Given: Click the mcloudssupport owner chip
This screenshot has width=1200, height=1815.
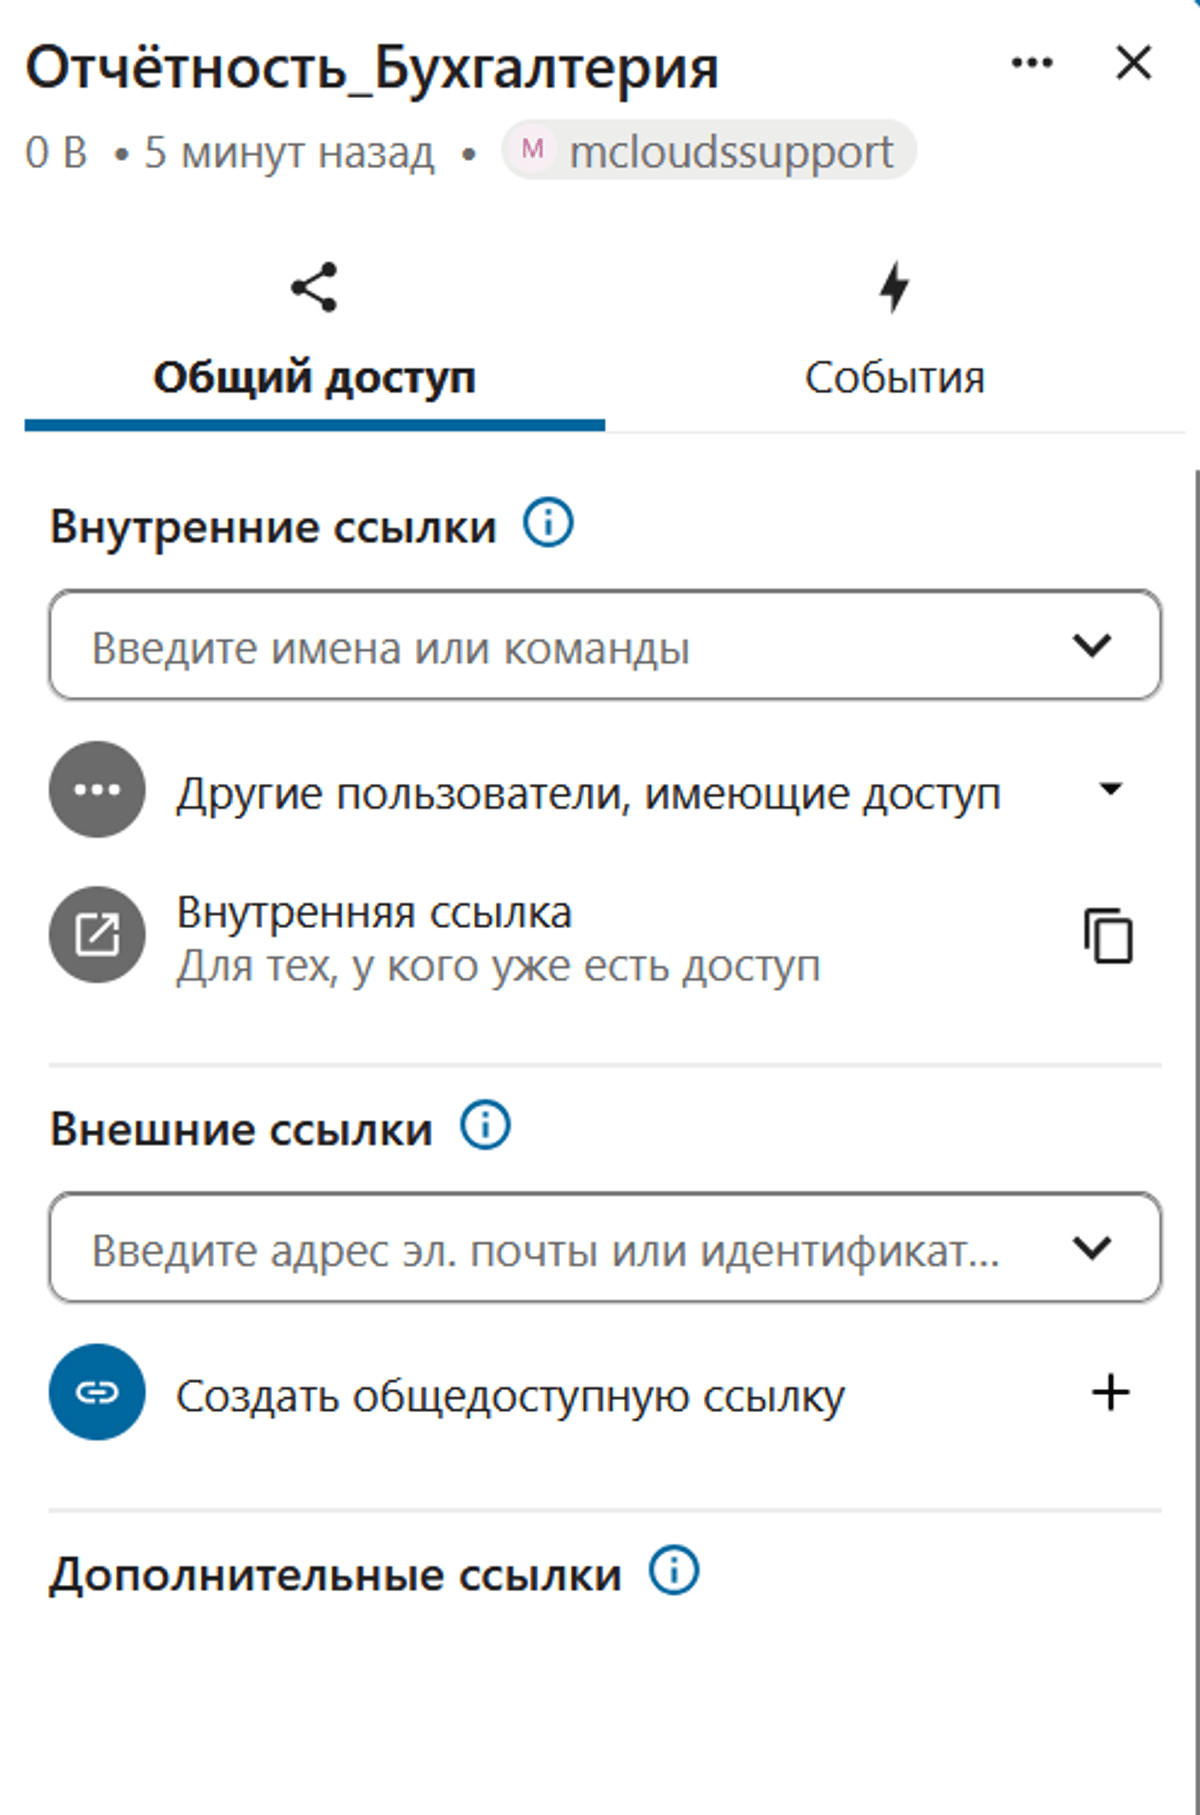Looking at the screenshot, I should [x=709, y=151].
